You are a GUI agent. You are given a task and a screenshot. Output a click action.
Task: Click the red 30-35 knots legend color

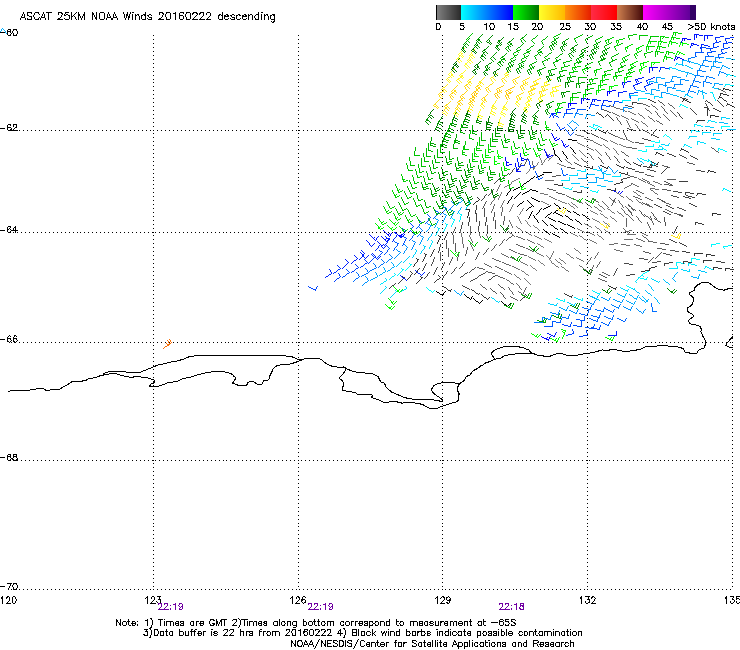[x=604, y=12]
